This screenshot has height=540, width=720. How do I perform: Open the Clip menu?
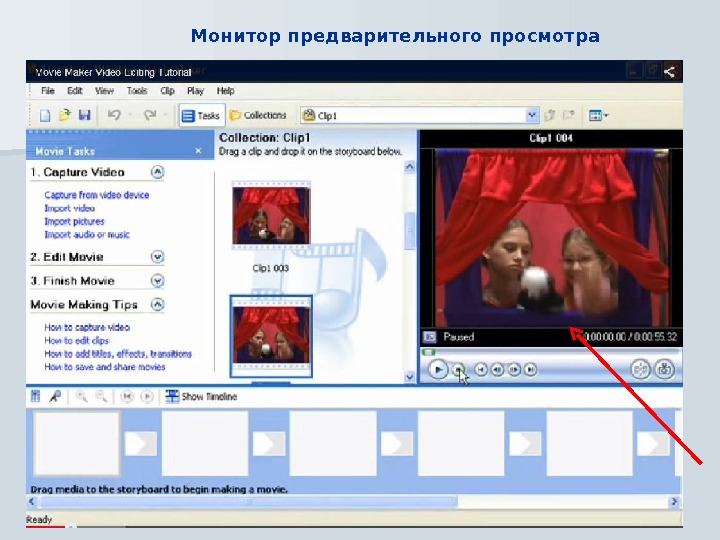tap(167, 91)
